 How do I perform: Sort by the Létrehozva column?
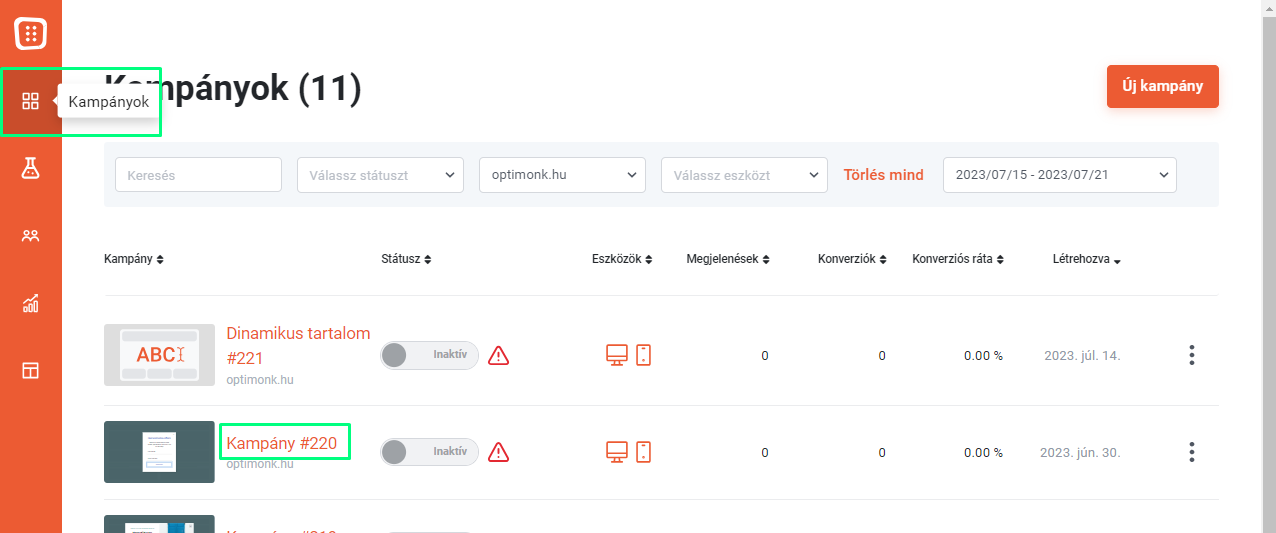[1087, 259]
